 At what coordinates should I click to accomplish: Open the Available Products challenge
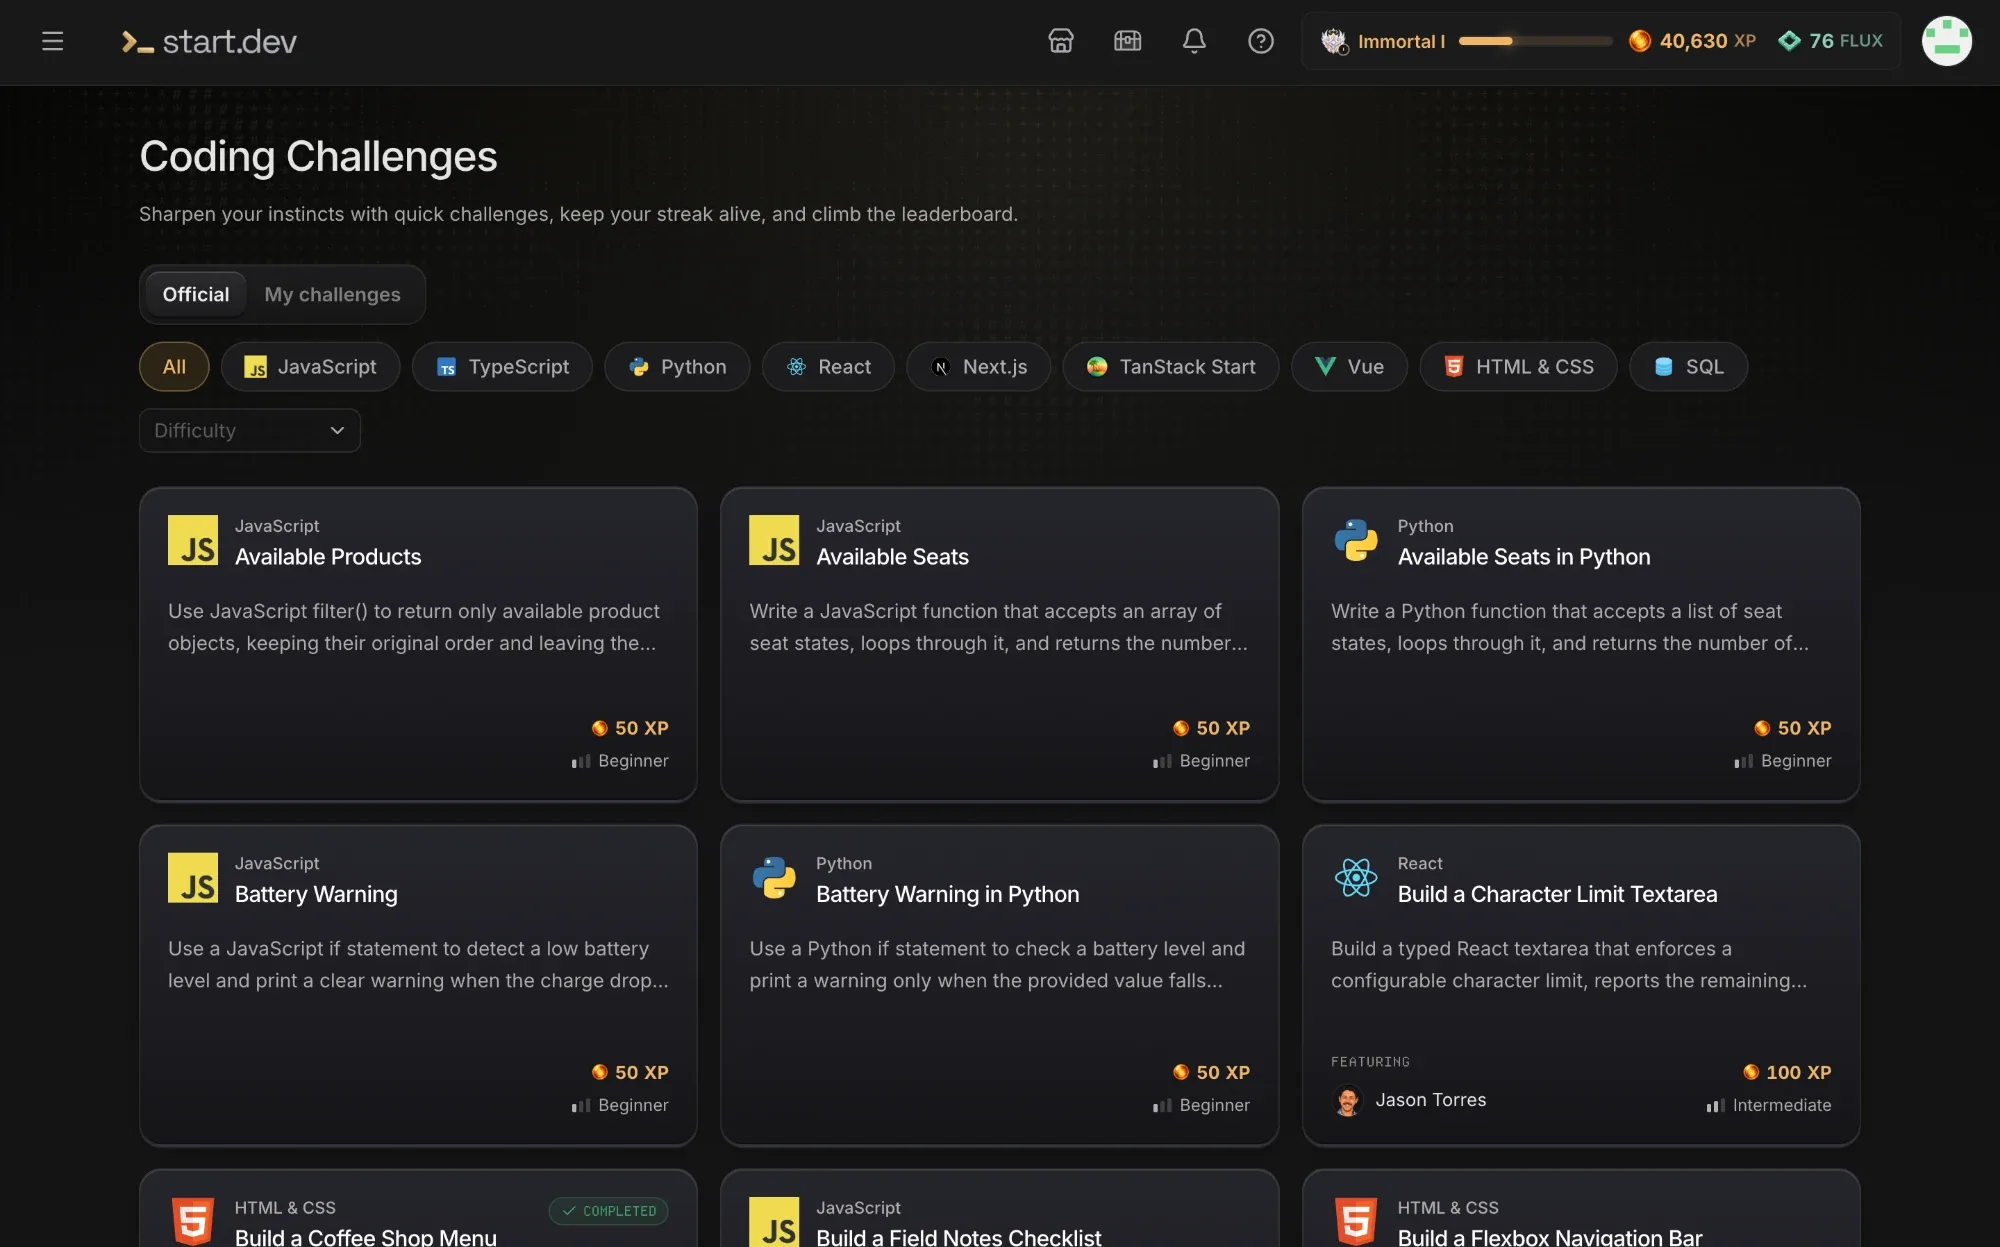[x=418, y=644]
